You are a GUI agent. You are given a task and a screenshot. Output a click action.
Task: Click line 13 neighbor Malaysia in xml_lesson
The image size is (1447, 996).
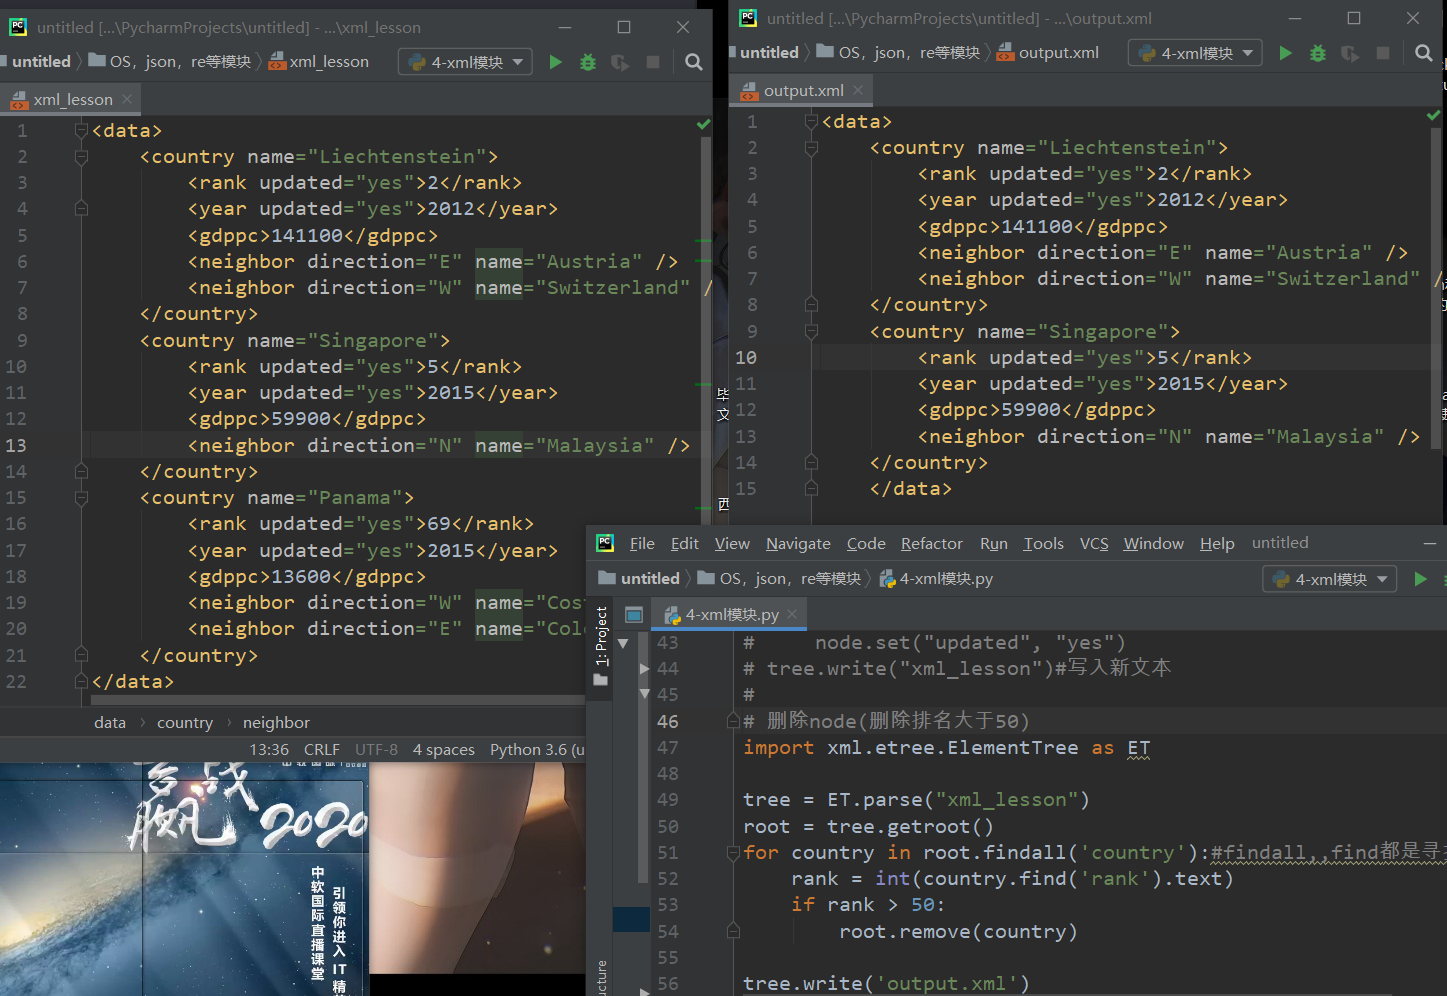[438, 445]
